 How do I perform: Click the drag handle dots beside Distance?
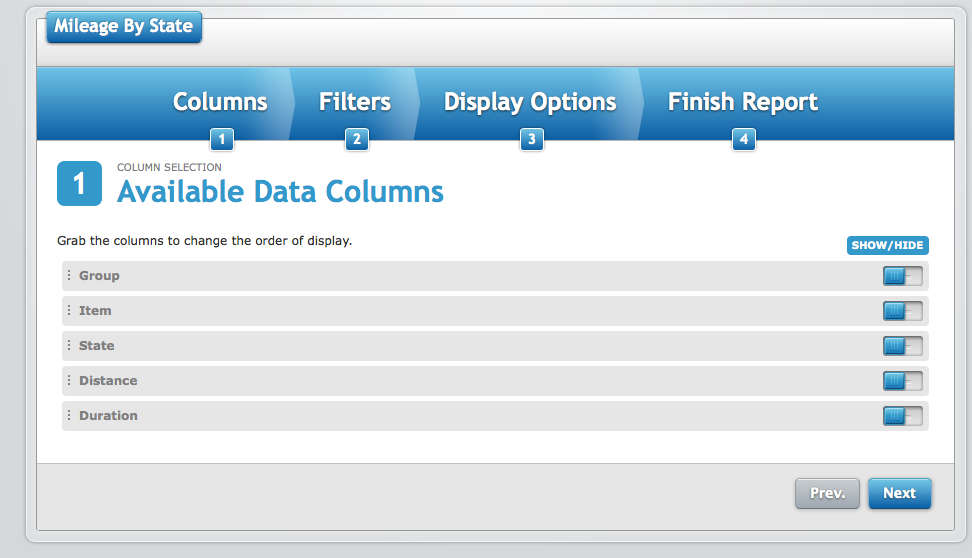coord(69,380)
